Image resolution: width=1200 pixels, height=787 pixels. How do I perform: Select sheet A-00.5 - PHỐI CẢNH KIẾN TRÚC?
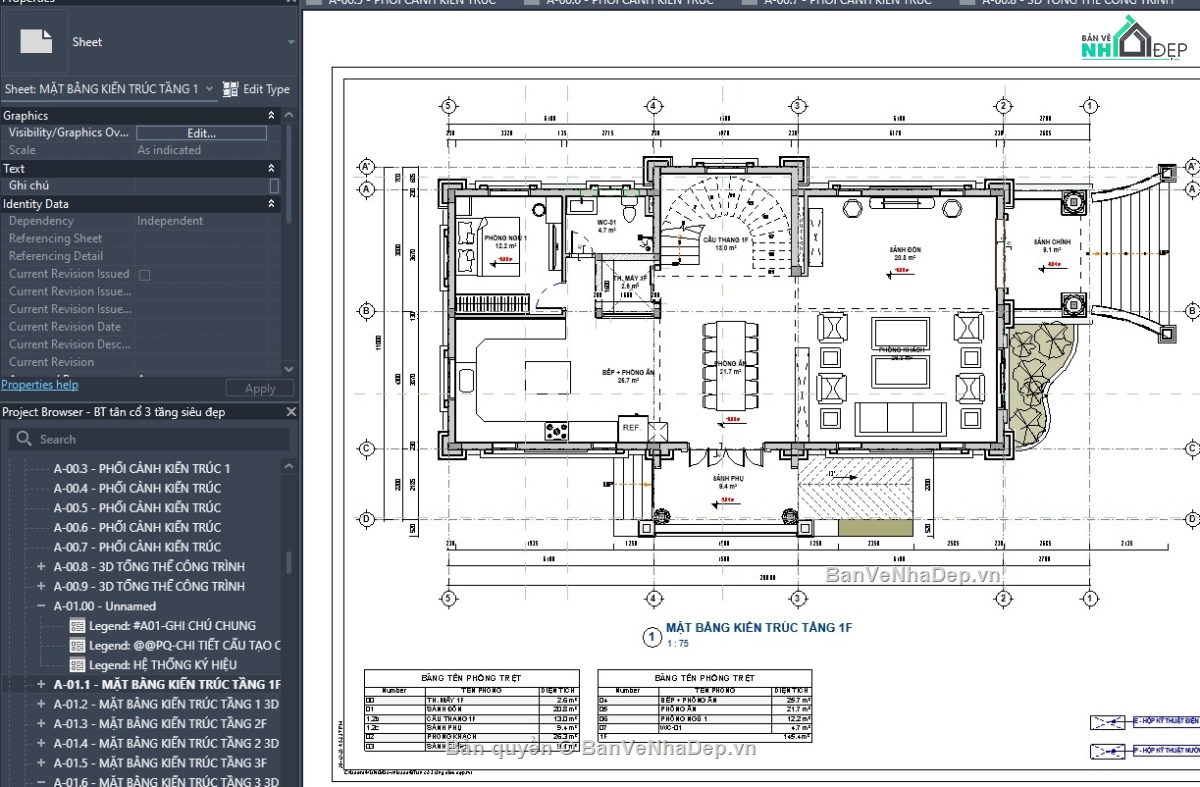(137, 507)
